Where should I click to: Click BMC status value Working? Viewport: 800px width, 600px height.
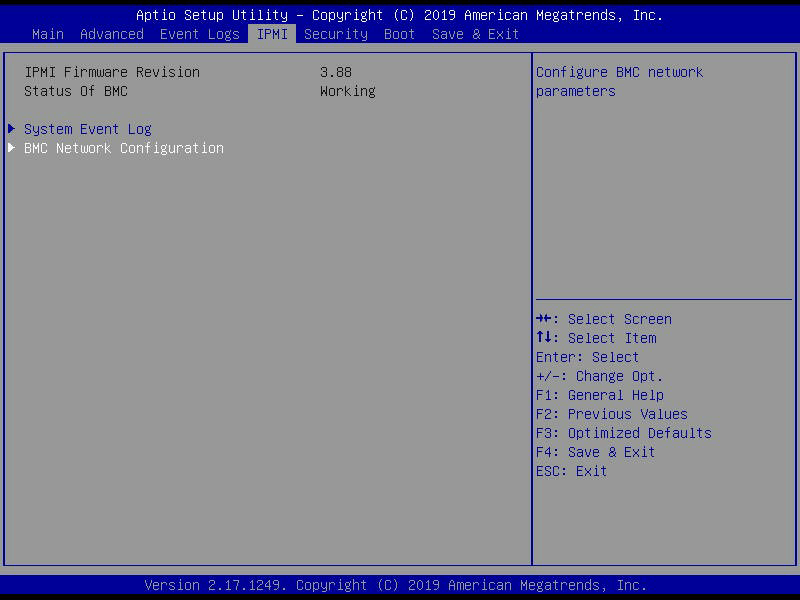pyautogui.click(x=348, y=91)
